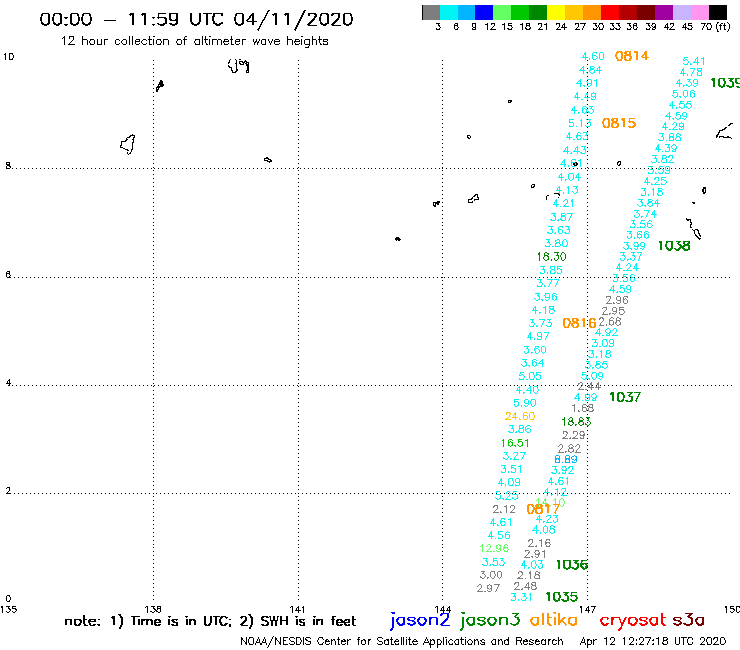Select the altika satellite legend label
740x650 pixels.
tap(553, 620)
